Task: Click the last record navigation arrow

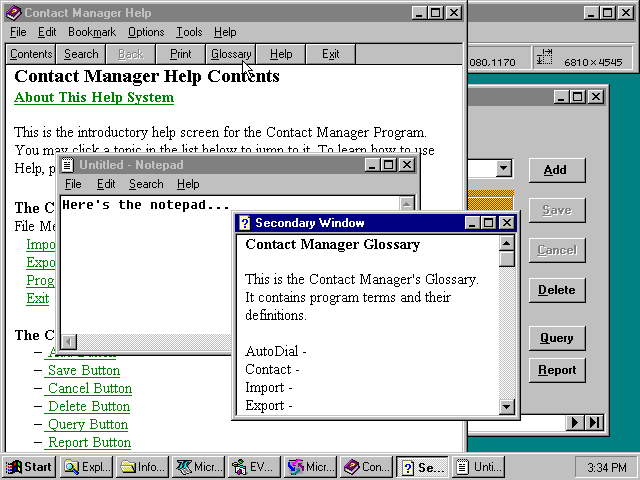Action: (595, 423)
